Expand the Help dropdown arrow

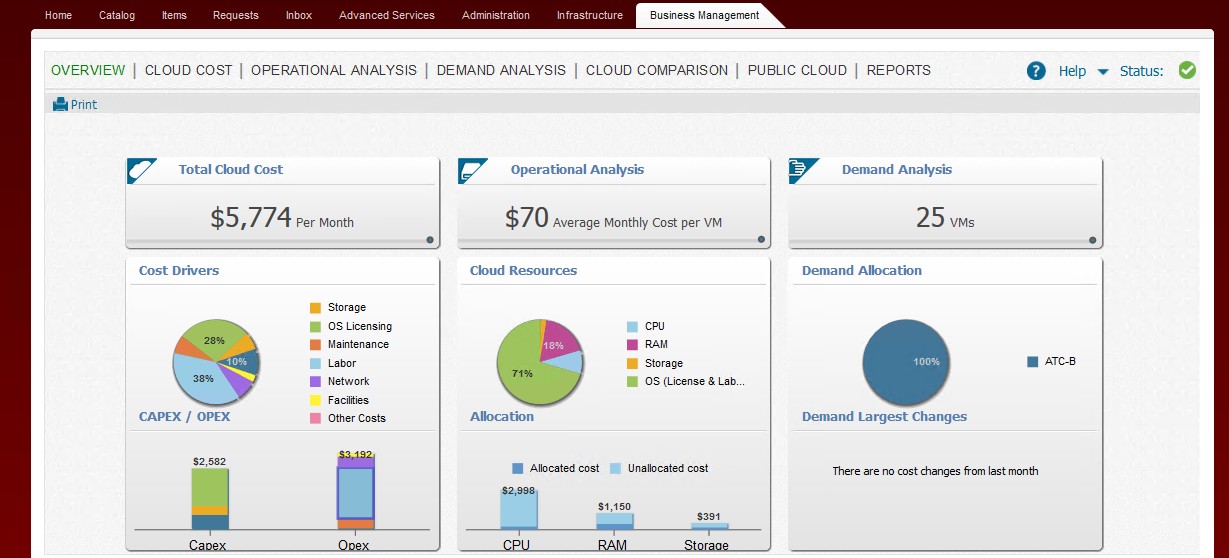(1103, 72)
